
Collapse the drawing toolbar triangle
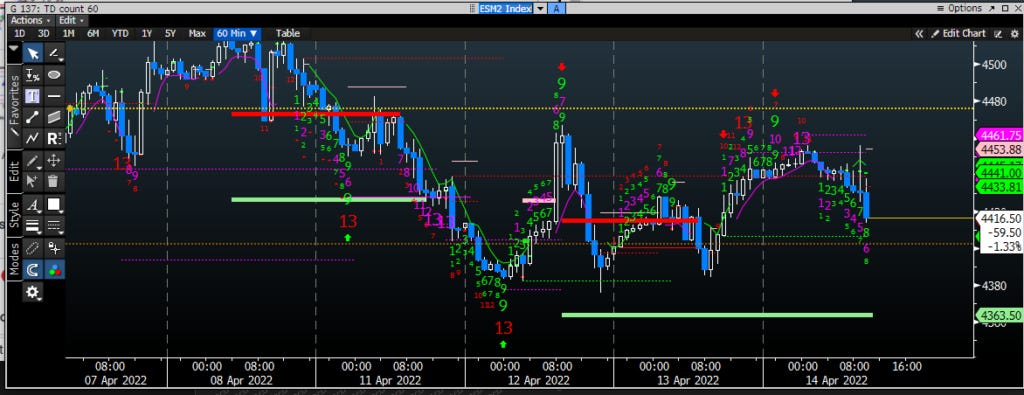point(14,48)
